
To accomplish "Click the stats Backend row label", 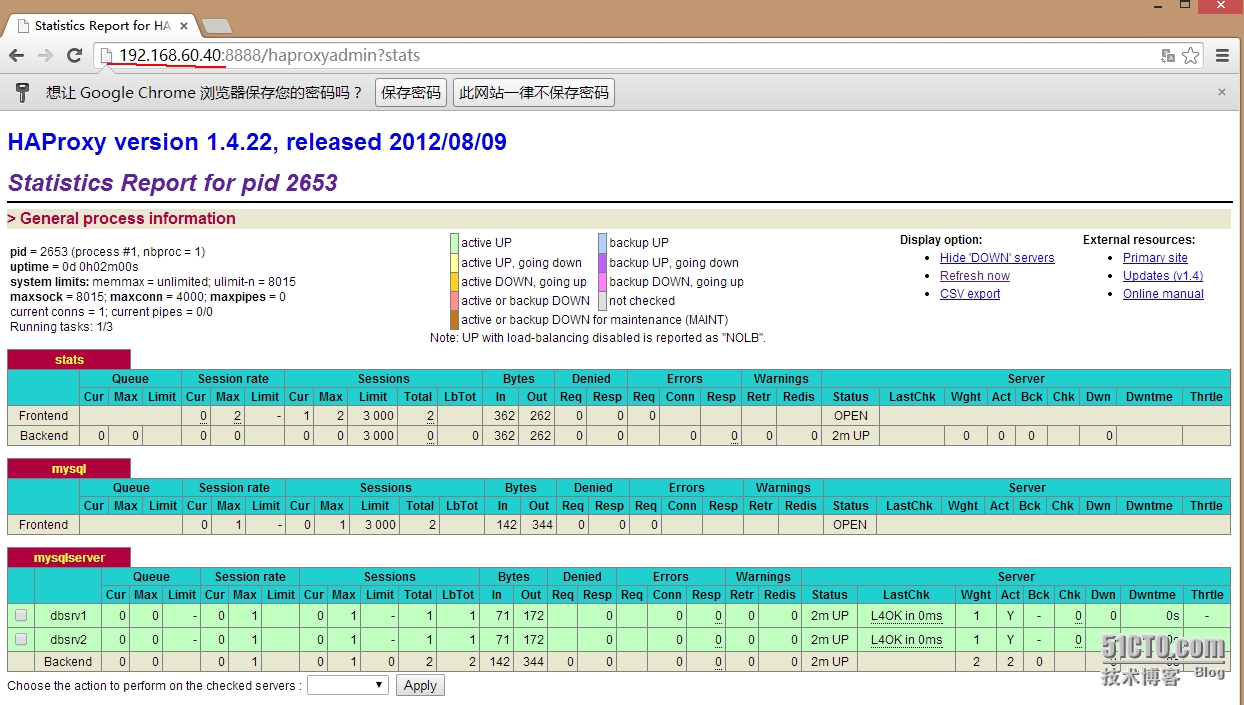I will 44,436.
